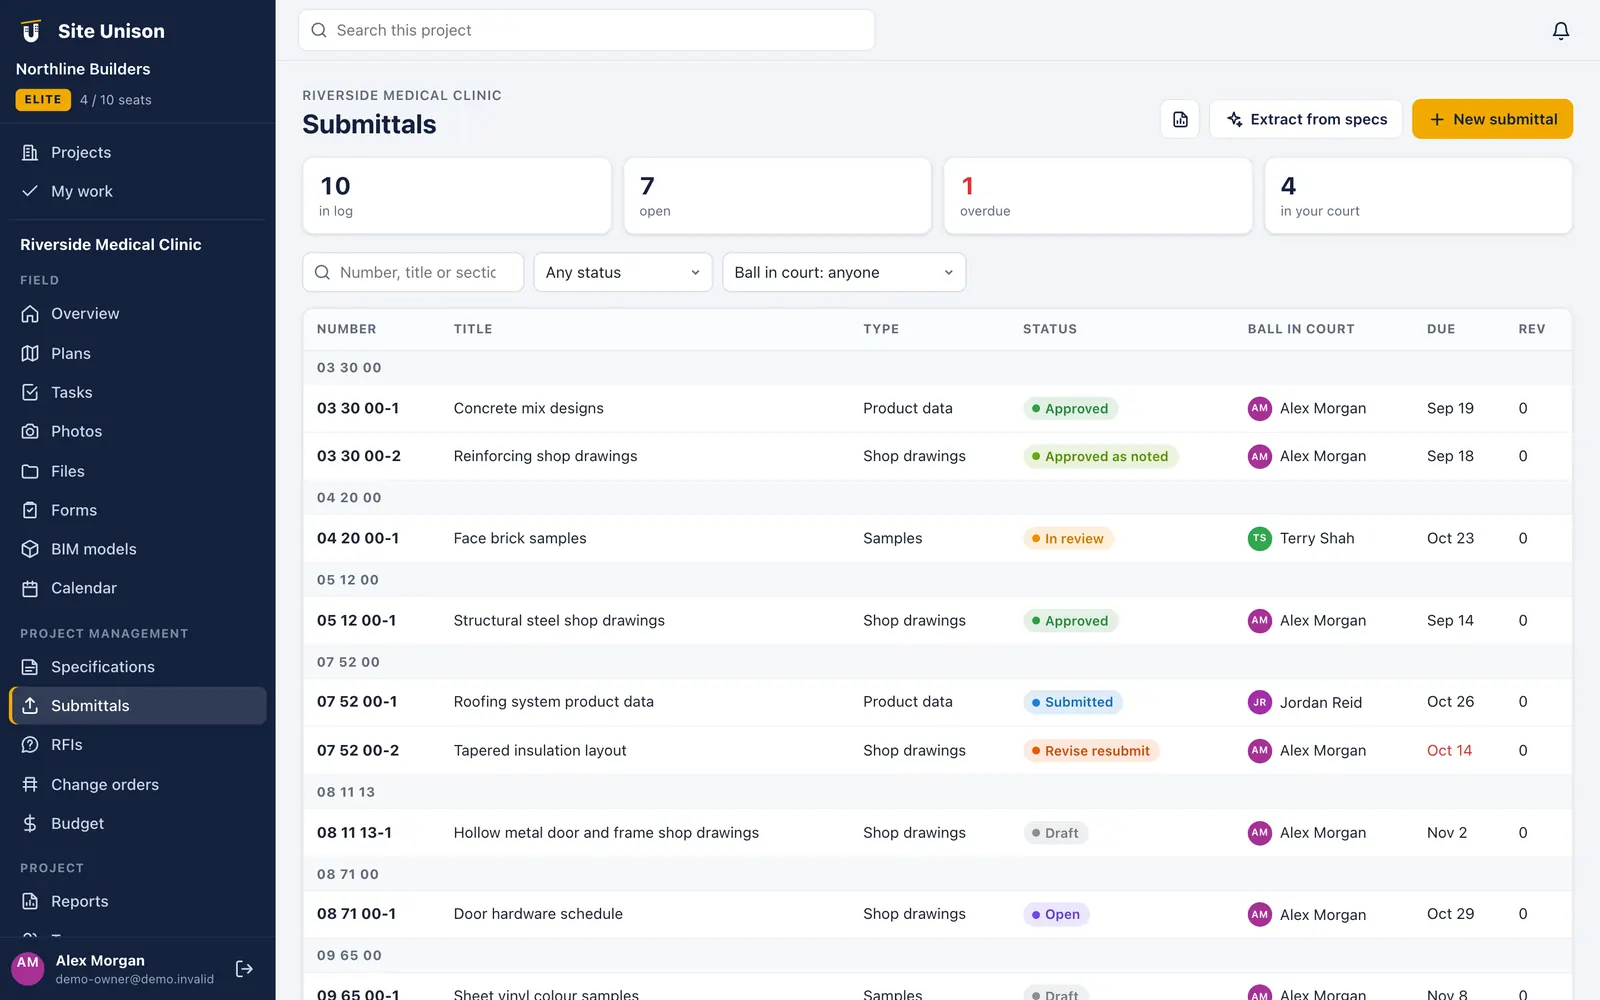Open the Plans section

tap(137, 353)
